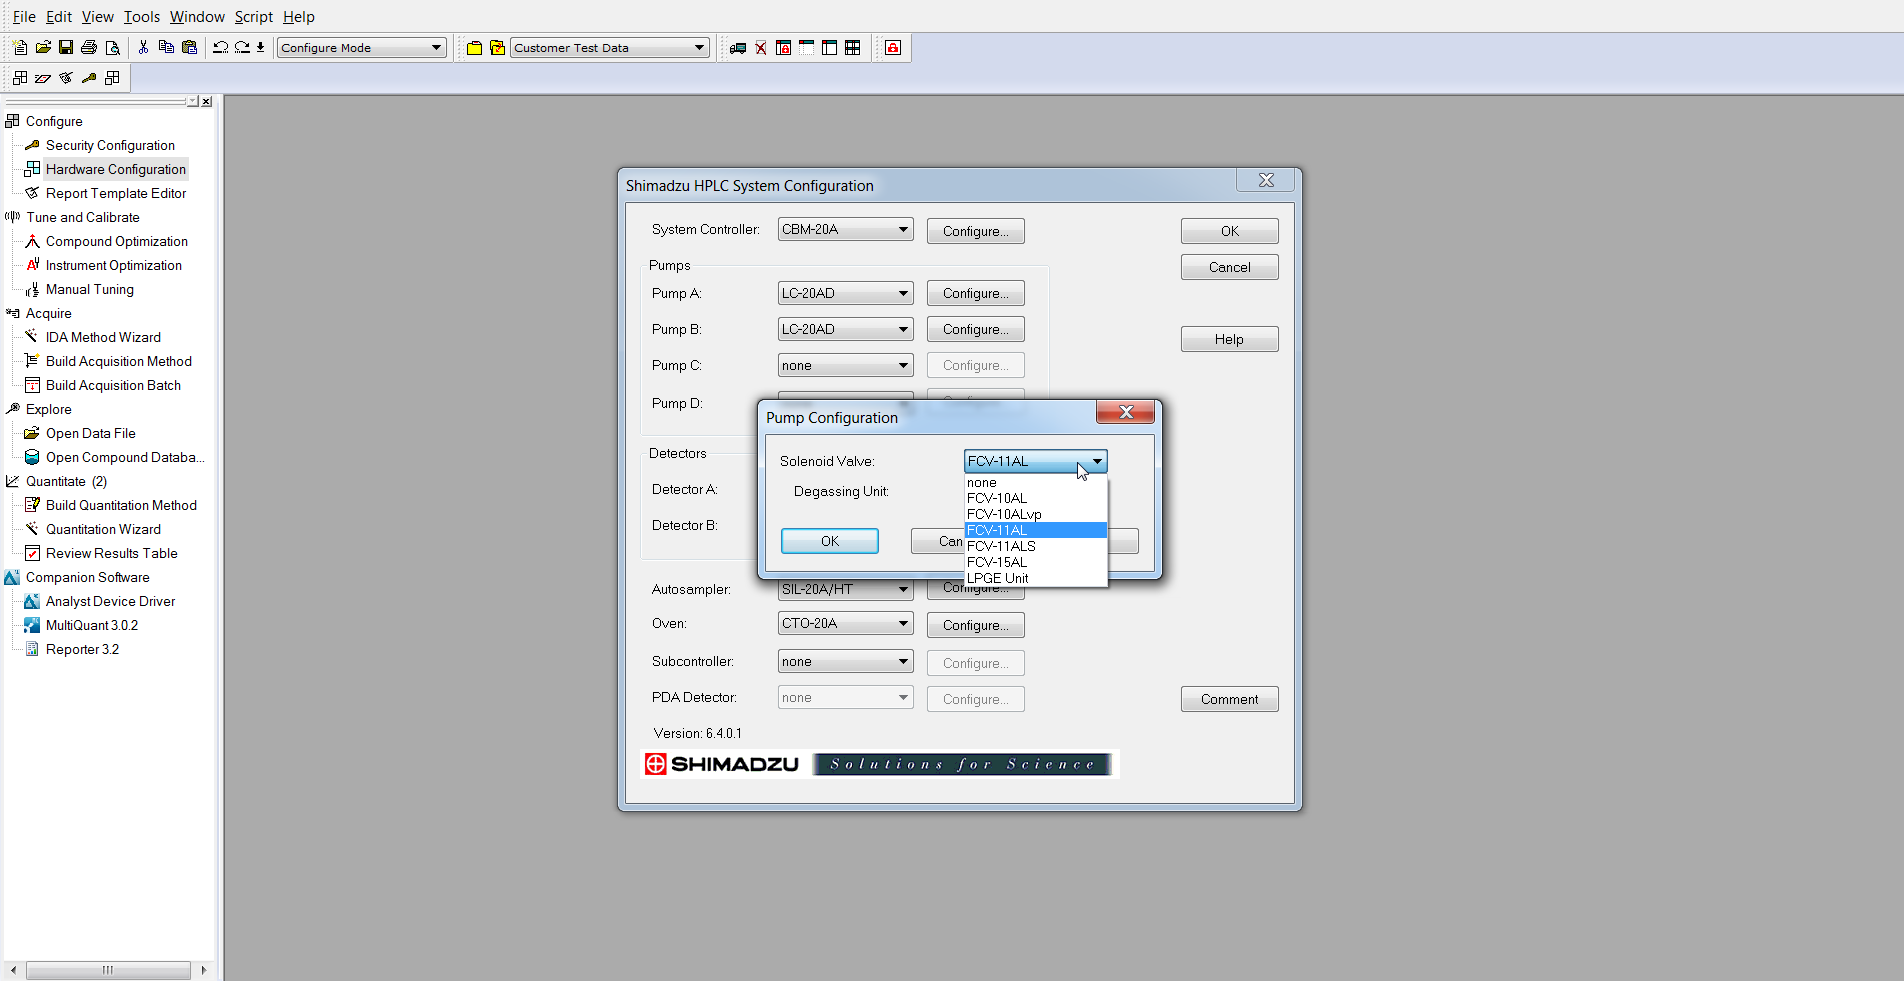Click the Print Preview toolbar icon
Image resolution: width=1904 pixels, height=981 pixels.
click(112, 47)
